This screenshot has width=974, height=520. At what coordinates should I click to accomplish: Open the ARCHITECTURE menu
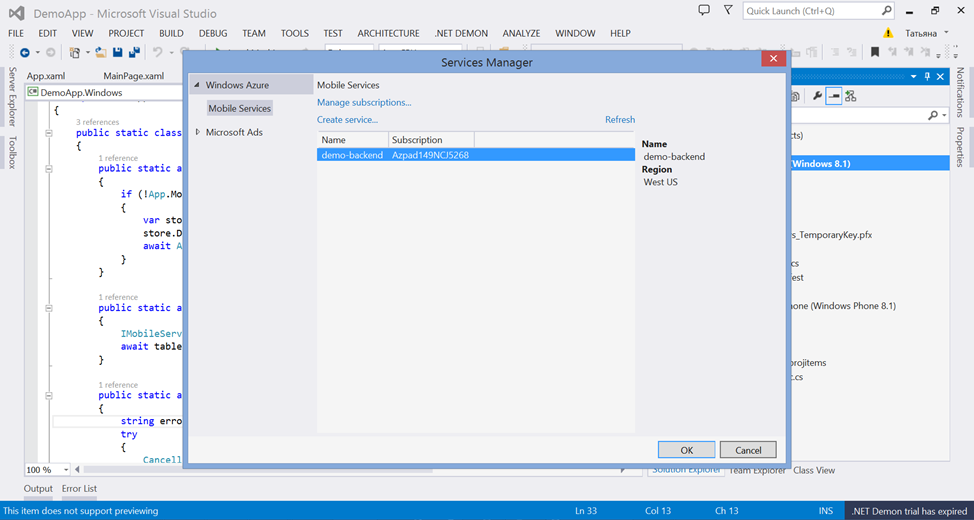click(x=388, y=34)
